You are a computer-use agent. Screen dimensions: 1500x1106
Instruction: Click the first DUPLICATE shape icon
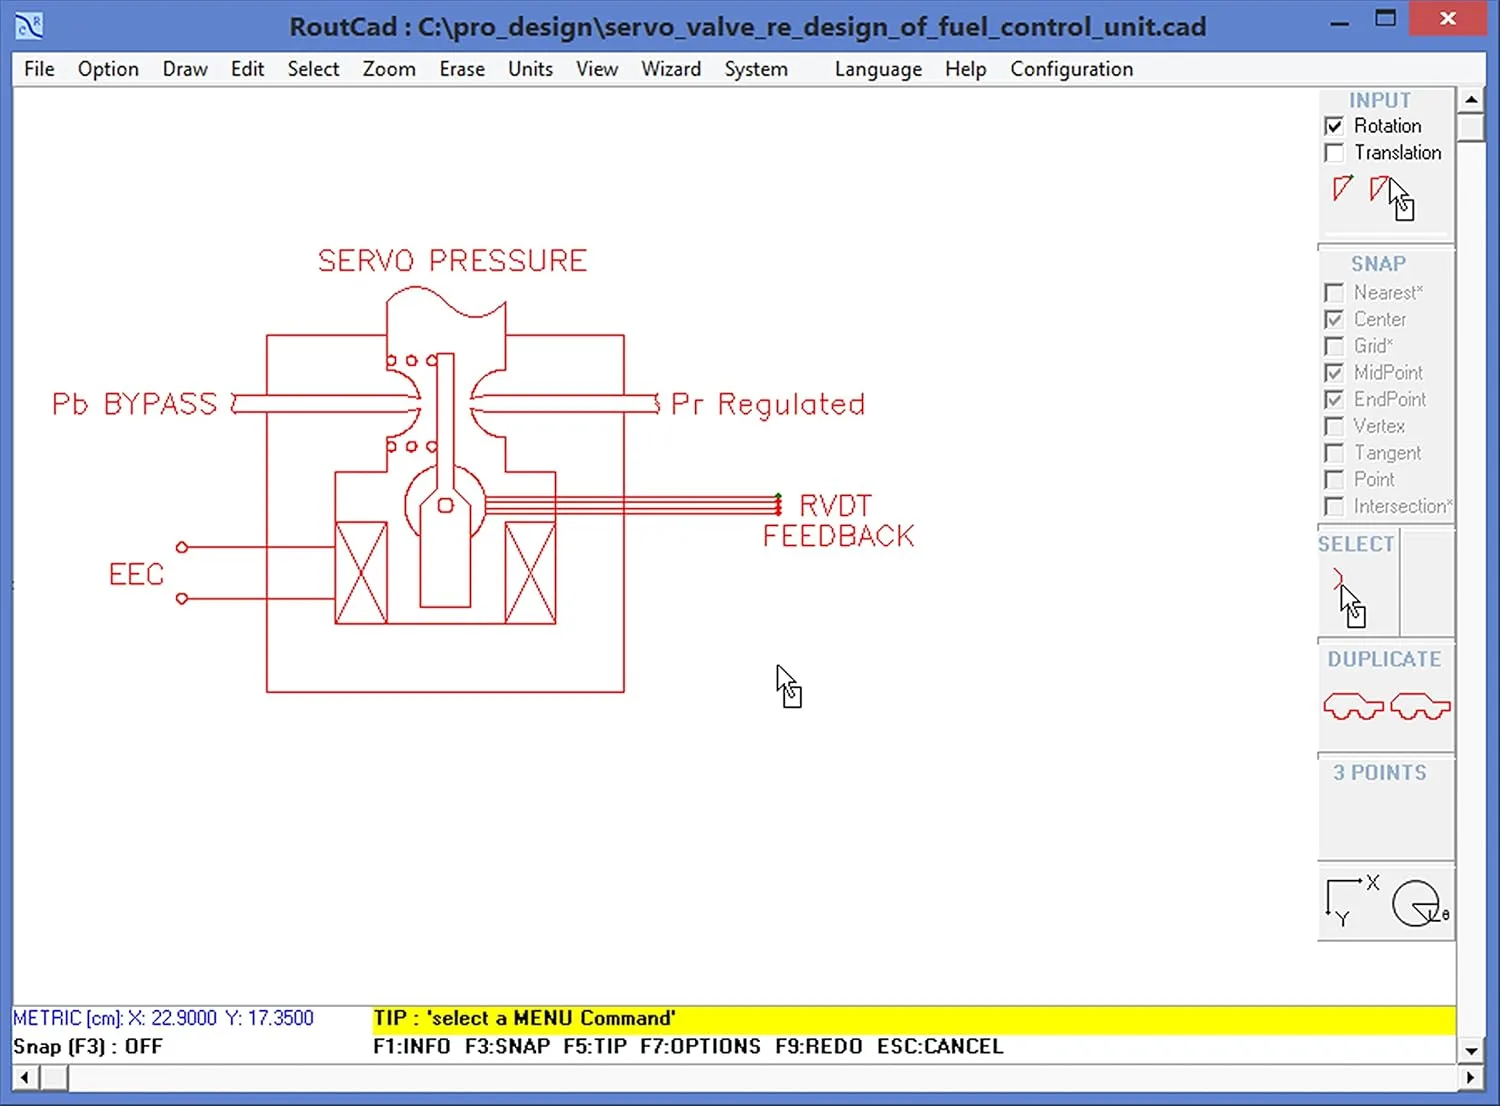click(x=1353, y=706)
